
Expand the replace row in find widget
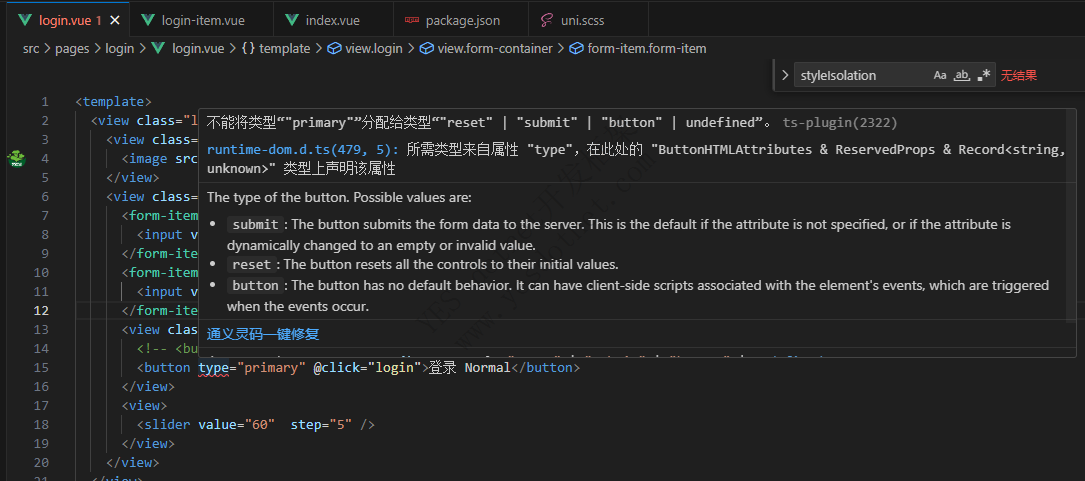point(786,75)
